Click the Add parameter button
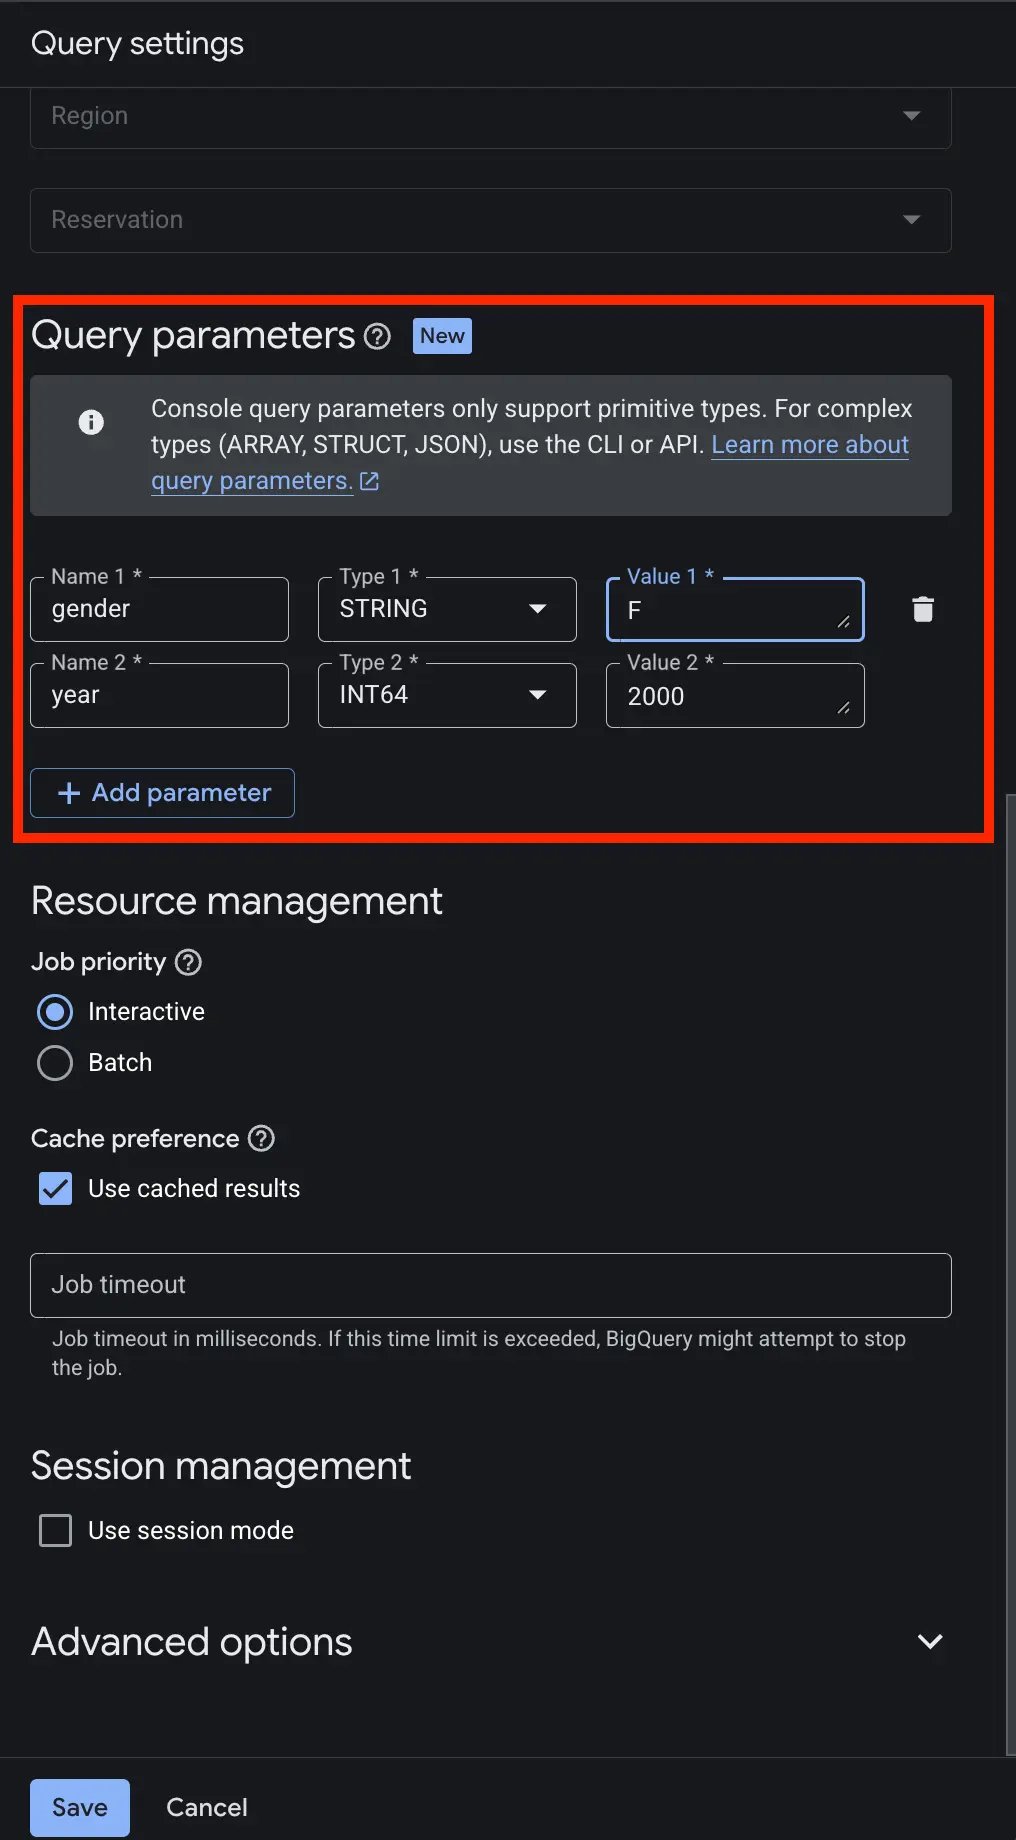The image size is (1016, 1840). tap(162, 793)
